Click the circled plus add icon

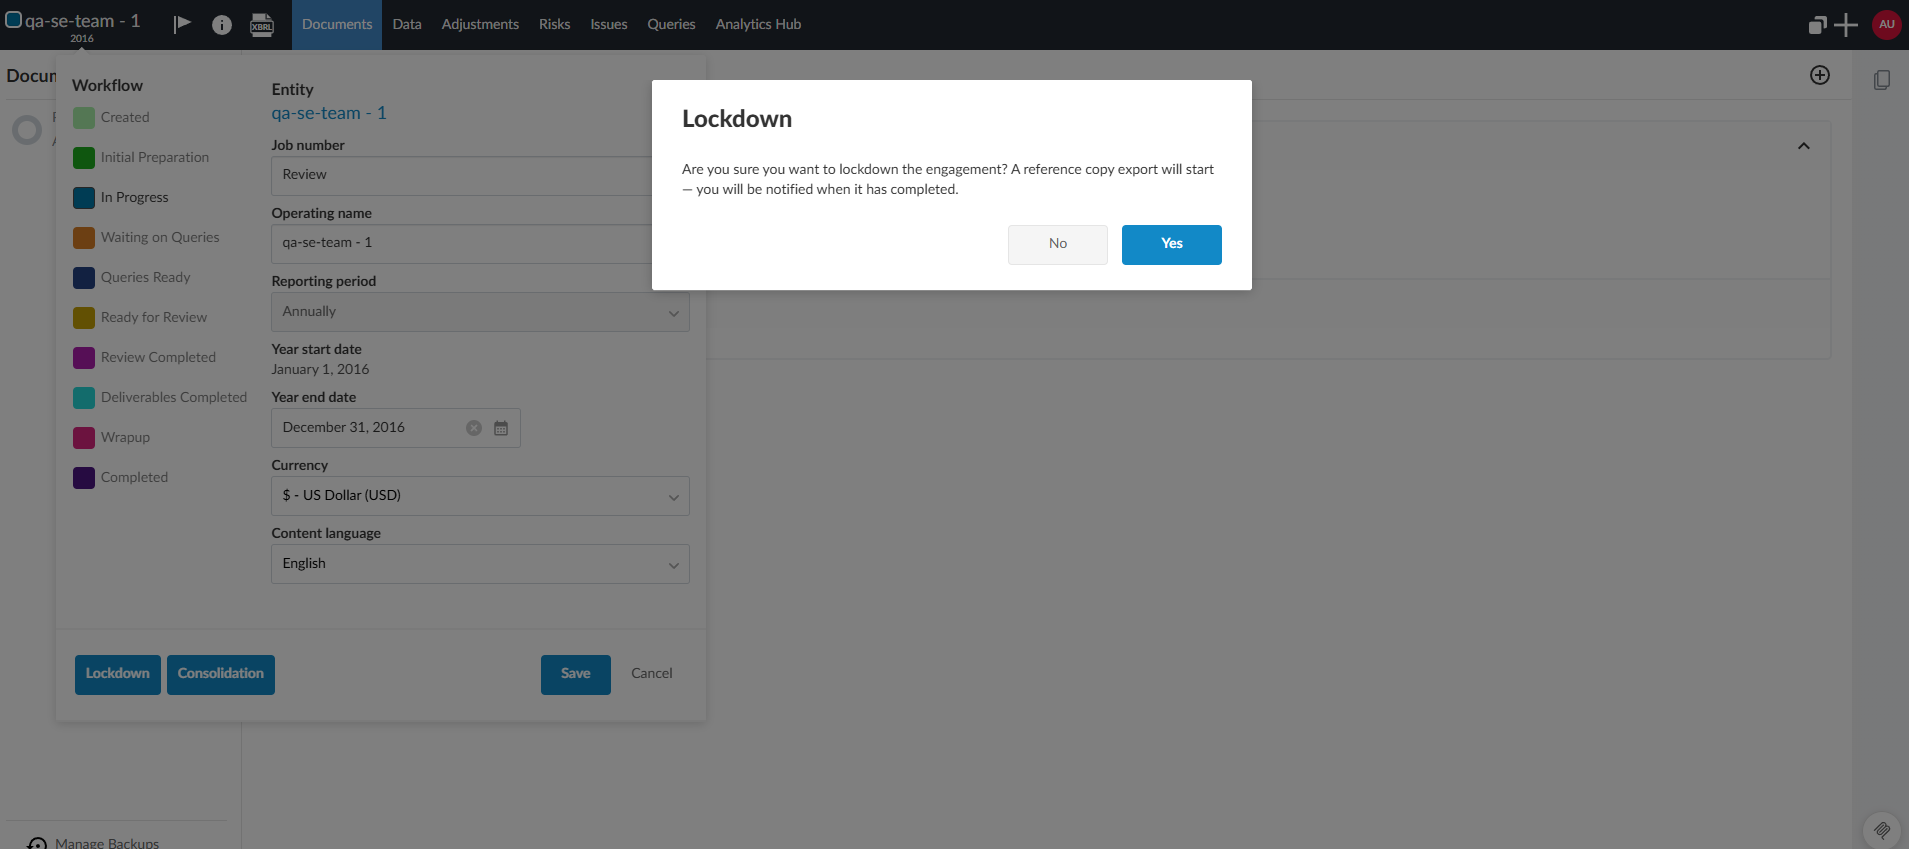(x=1820, y=75)
